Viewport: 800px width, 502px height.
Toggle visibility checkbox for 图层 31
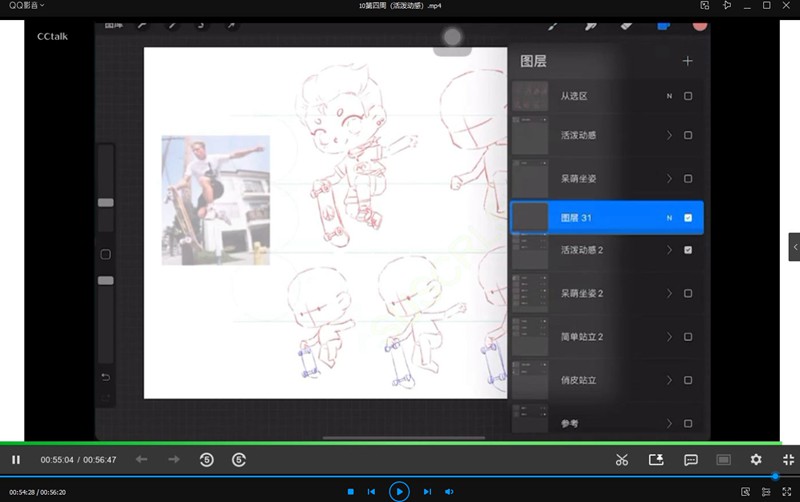688,217
